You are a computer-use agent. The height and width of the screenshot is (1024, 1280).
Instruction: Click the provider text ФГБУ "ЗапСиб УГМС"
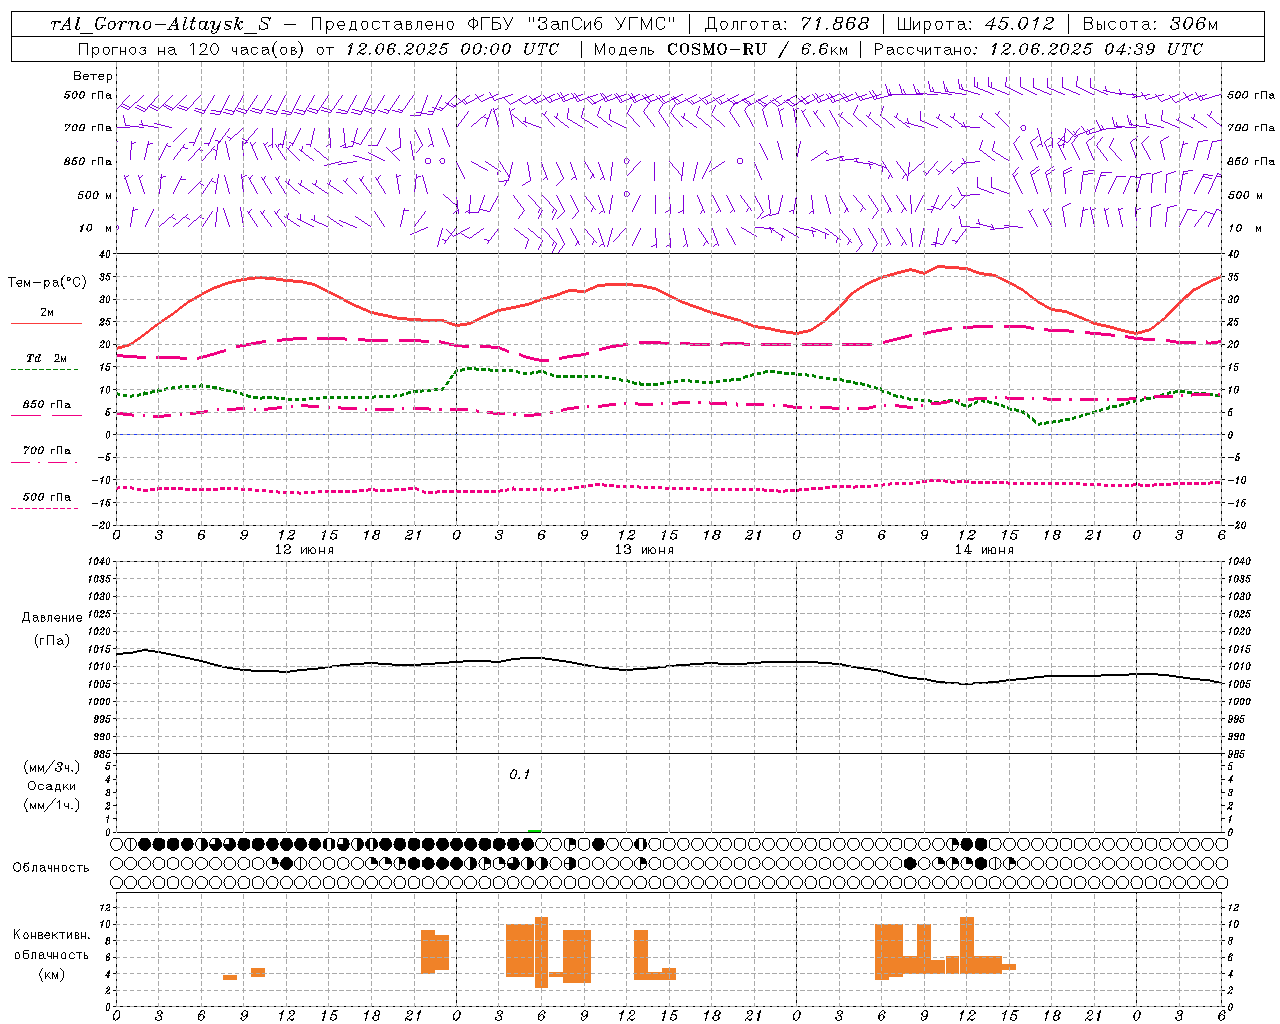571,24
